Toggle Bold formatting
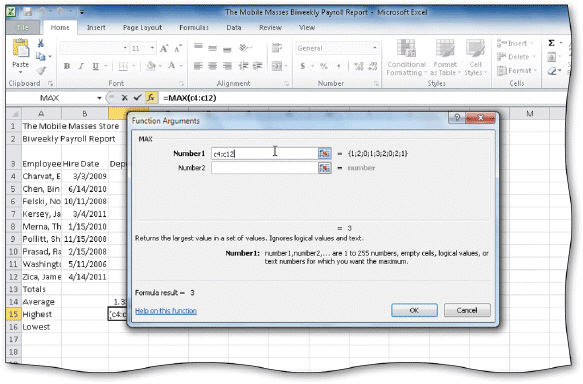This screenshot has height=384, width=583. point(67,66)
